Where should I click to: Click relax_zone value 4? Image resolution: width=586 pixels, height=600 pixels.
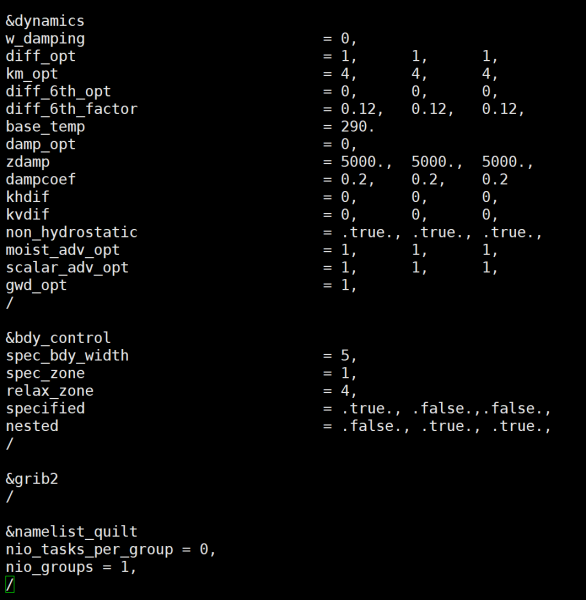tap(345, 391)
